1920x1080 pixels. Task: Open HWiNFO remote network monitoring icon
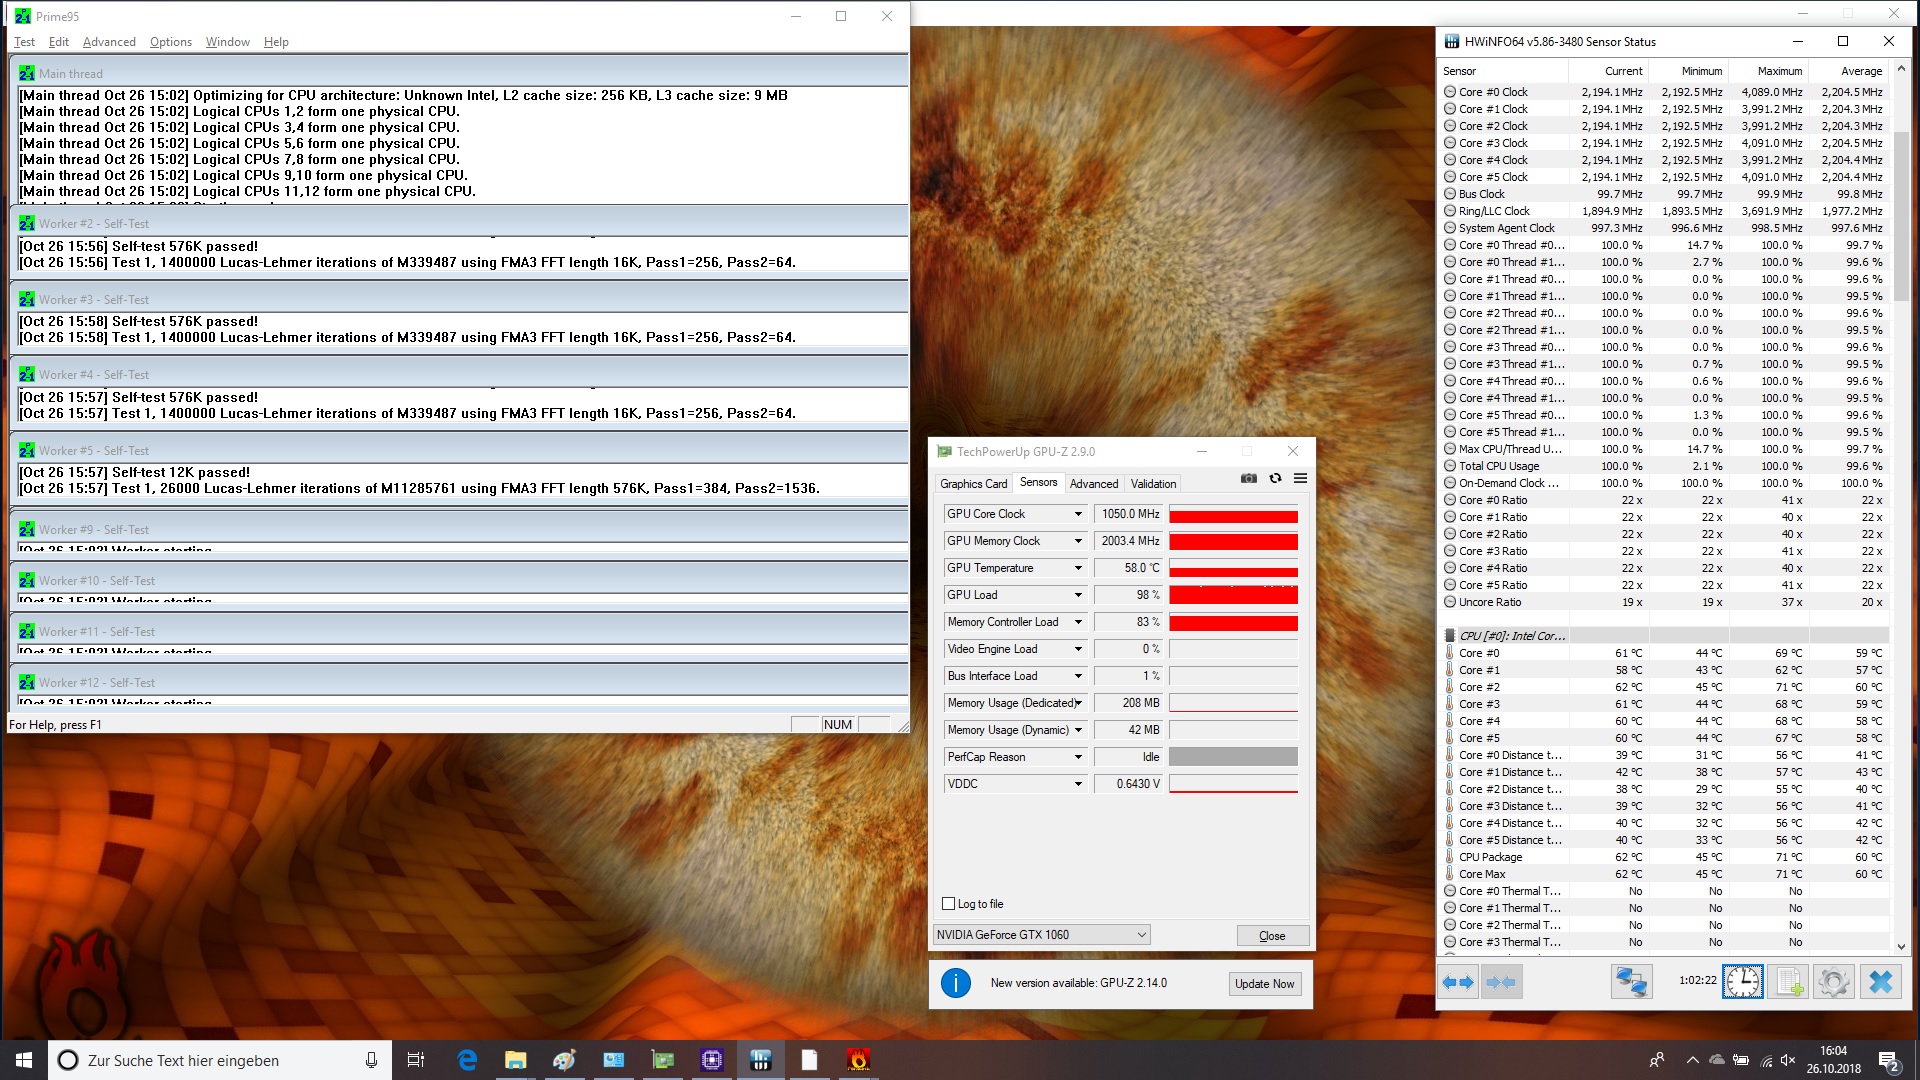[1631, 982]
